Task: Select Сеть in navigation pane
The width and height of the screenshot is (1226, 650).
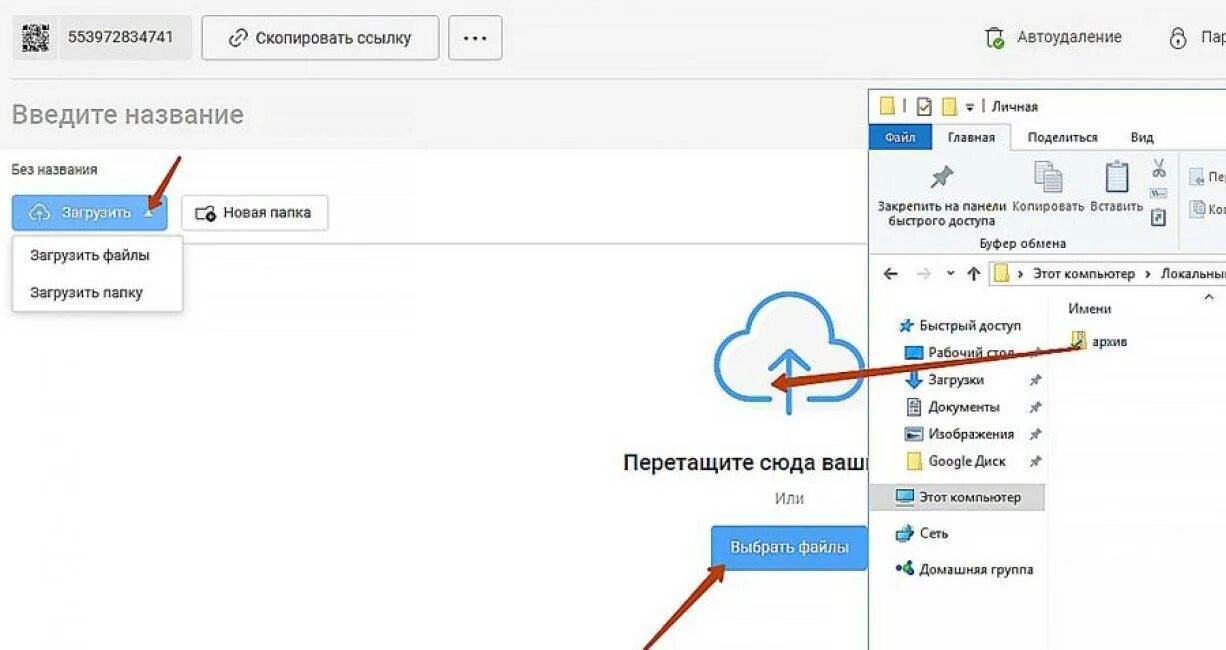Action: pos(922,533)
